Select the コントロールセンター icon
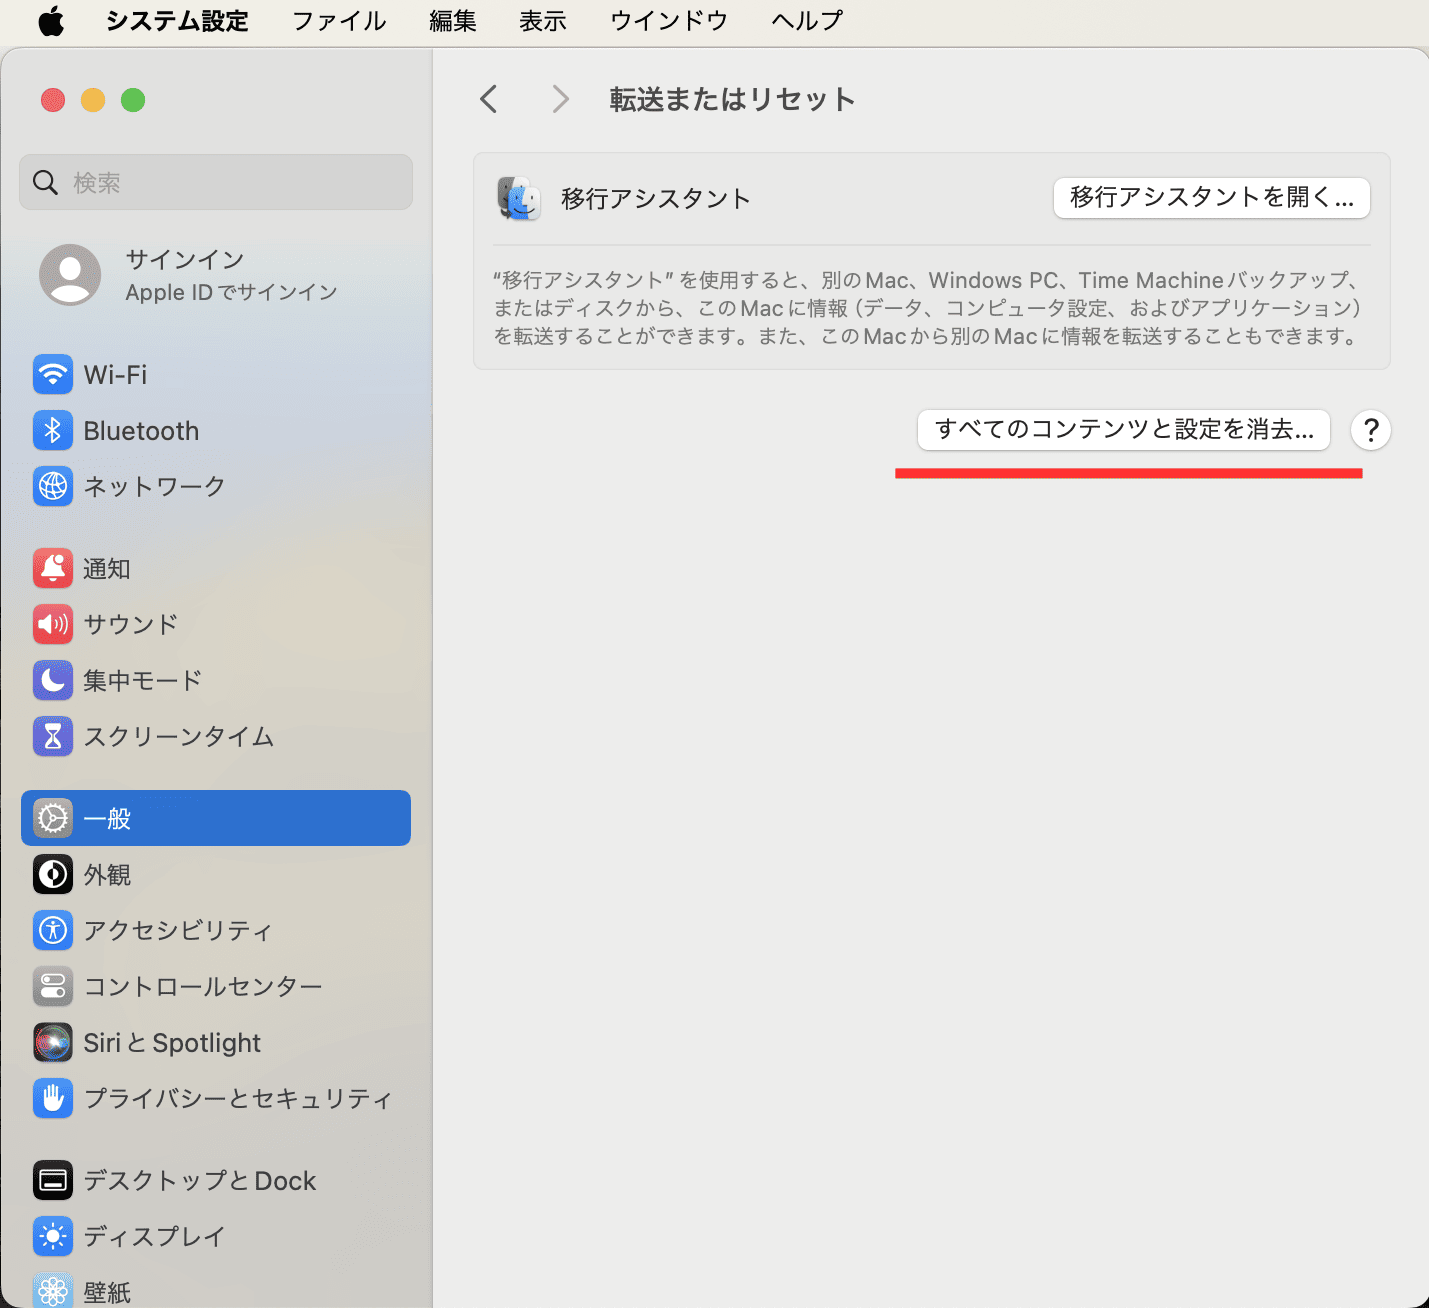Image resolution: width=1429 pixels, height=1308 pixels. pos(53,986)
